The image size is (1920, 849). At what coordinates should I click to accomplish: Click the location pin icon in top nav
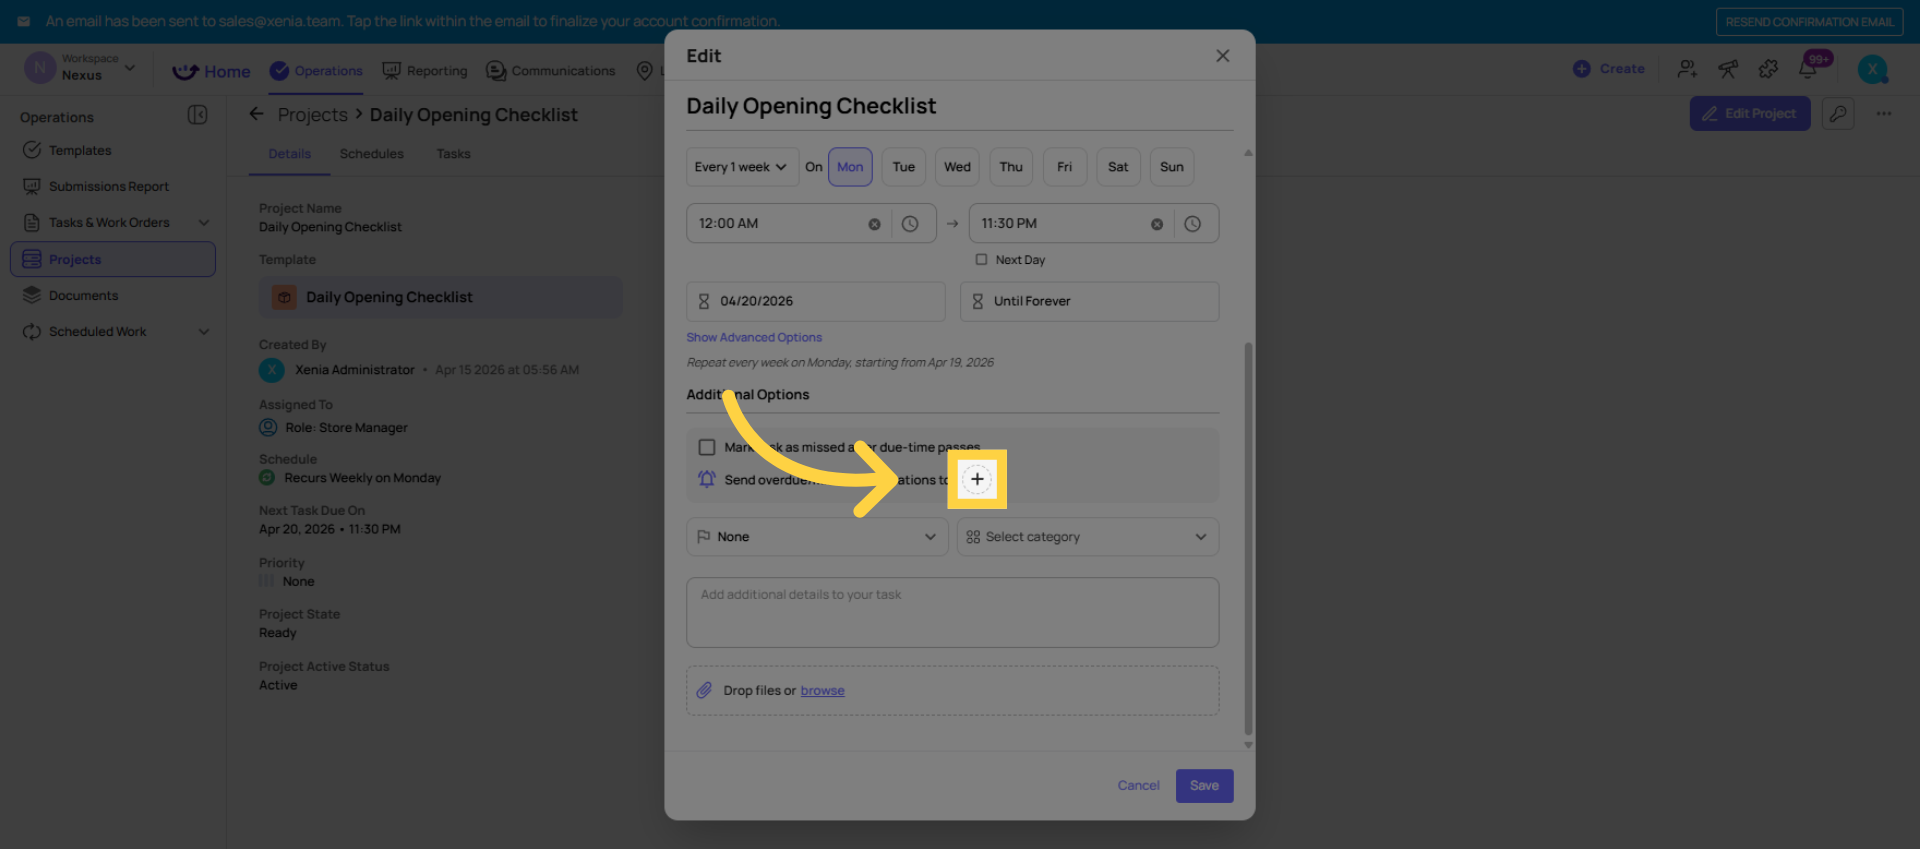tap(645, 71)
